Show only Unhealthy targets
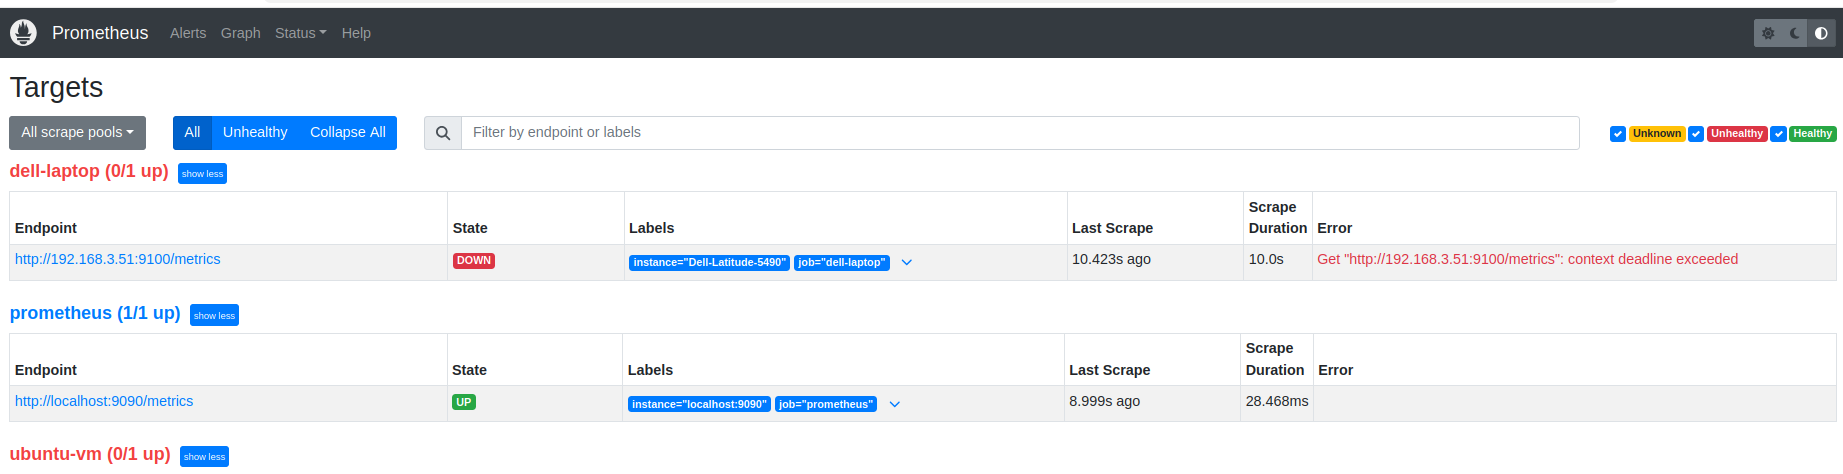Viewport: 1843px width, 474px height. (255, 133)
